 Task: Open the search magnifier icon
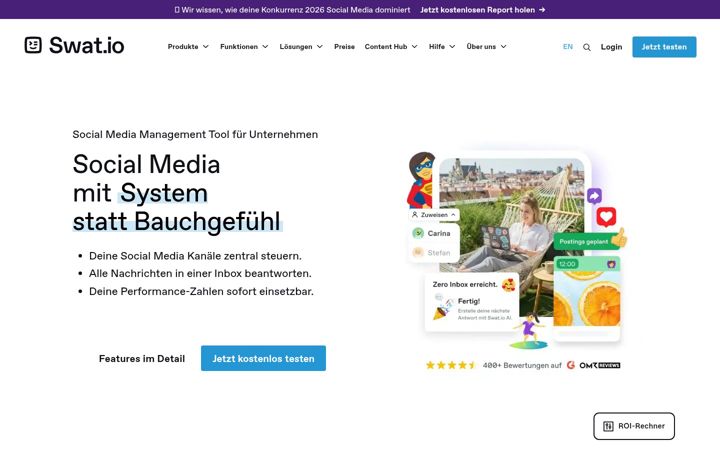(x=586, y=47)
